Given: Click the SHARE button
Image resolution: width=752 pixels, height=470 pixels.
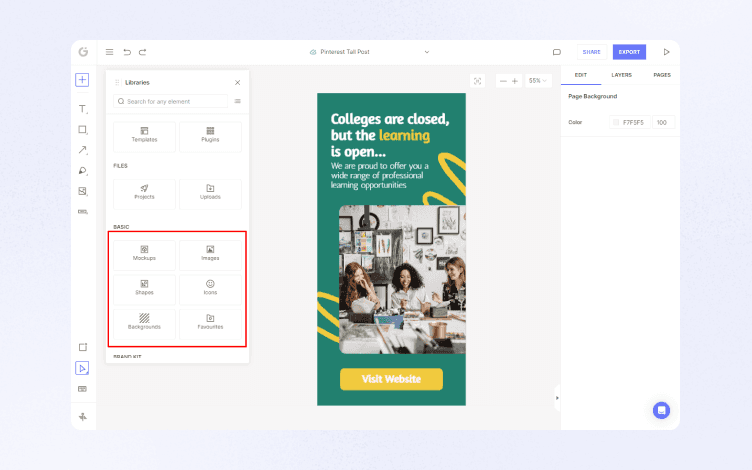Looking at the screenshot, I should (x=591, y=52).
